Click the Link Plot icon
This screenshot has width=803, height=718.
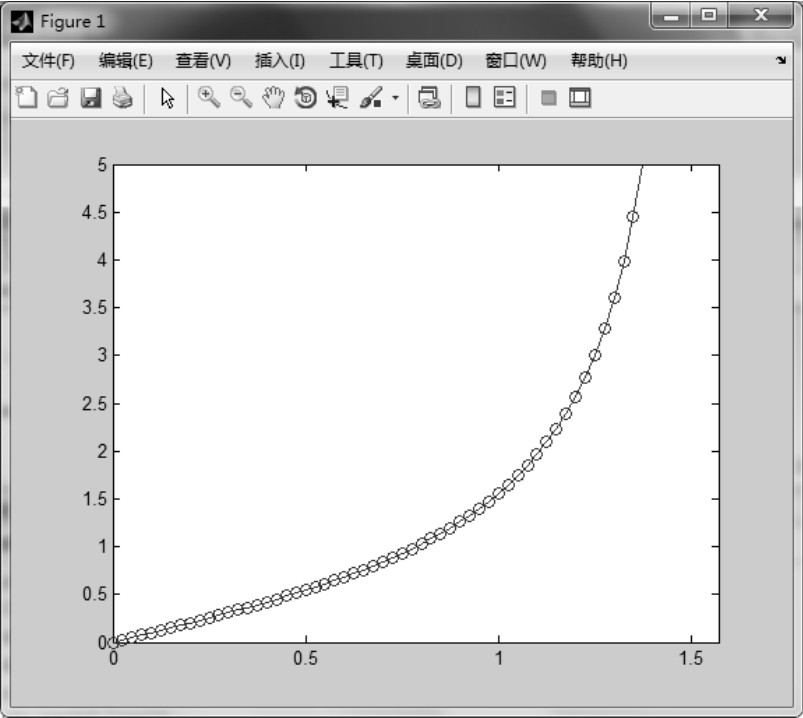click(x=429, y=98)
